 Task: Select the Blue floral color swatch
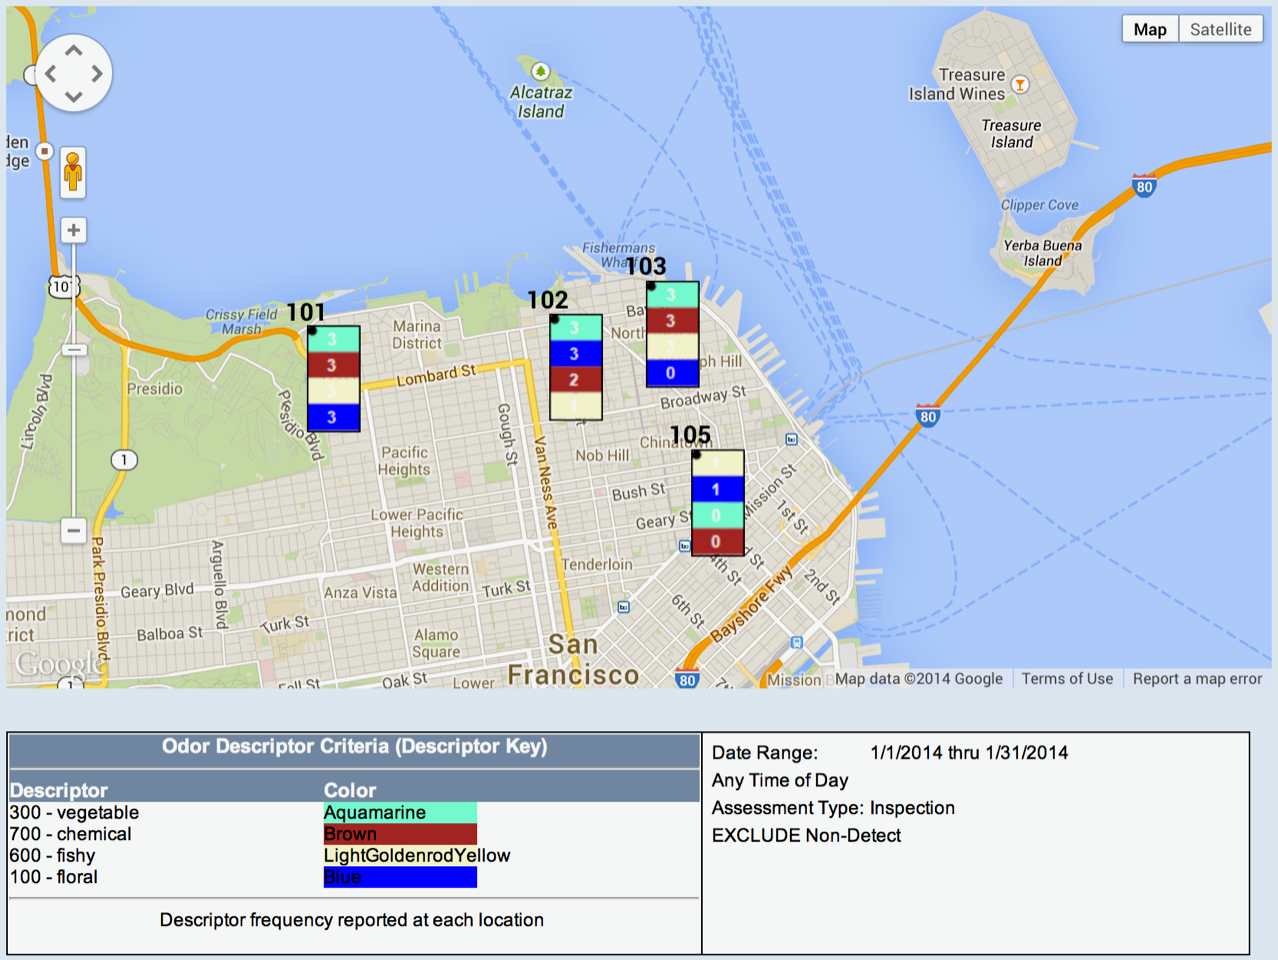click(400, 877)
